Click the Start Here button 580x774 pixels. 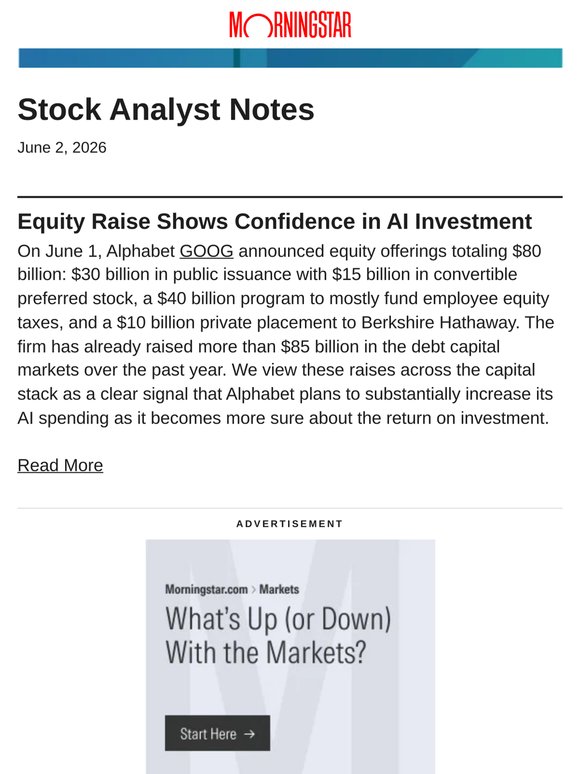pyautogui.click(x=217, y=733)
